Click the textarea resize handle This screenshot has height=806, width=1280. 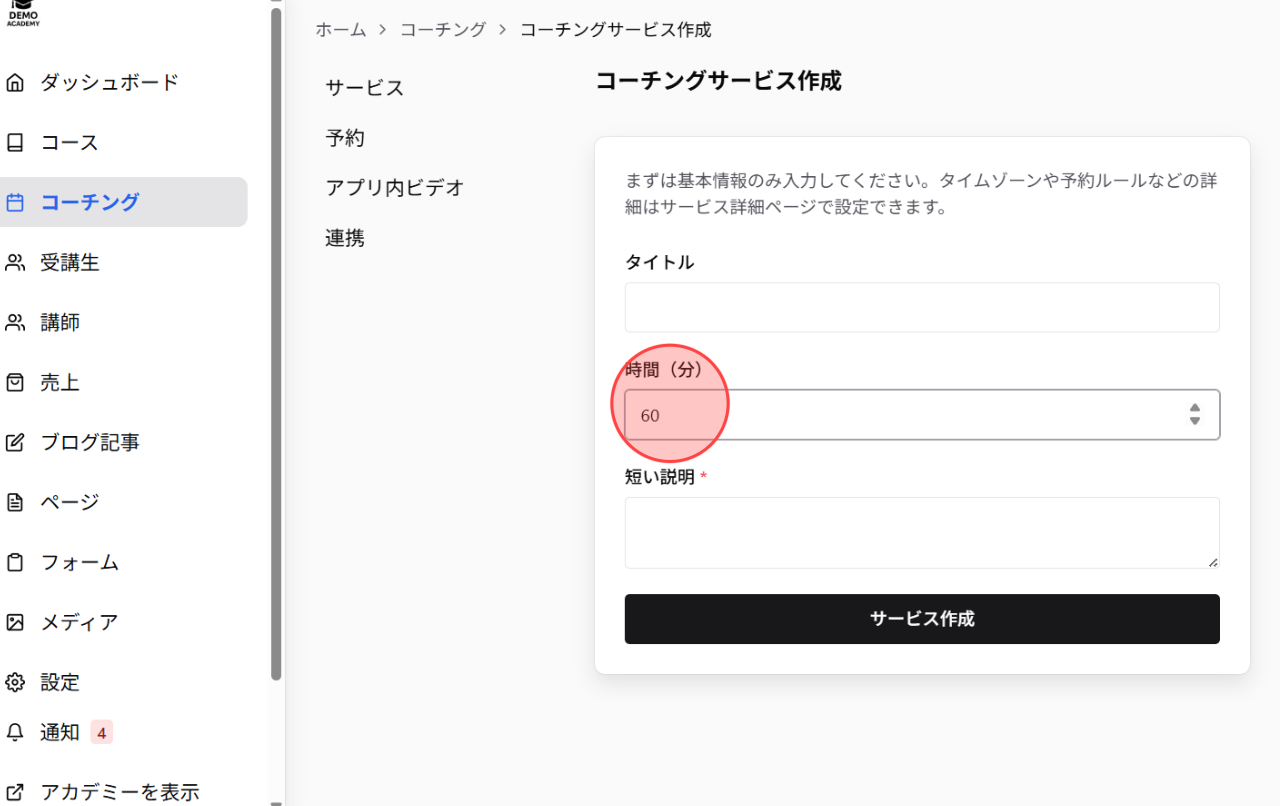point(1213,562)
